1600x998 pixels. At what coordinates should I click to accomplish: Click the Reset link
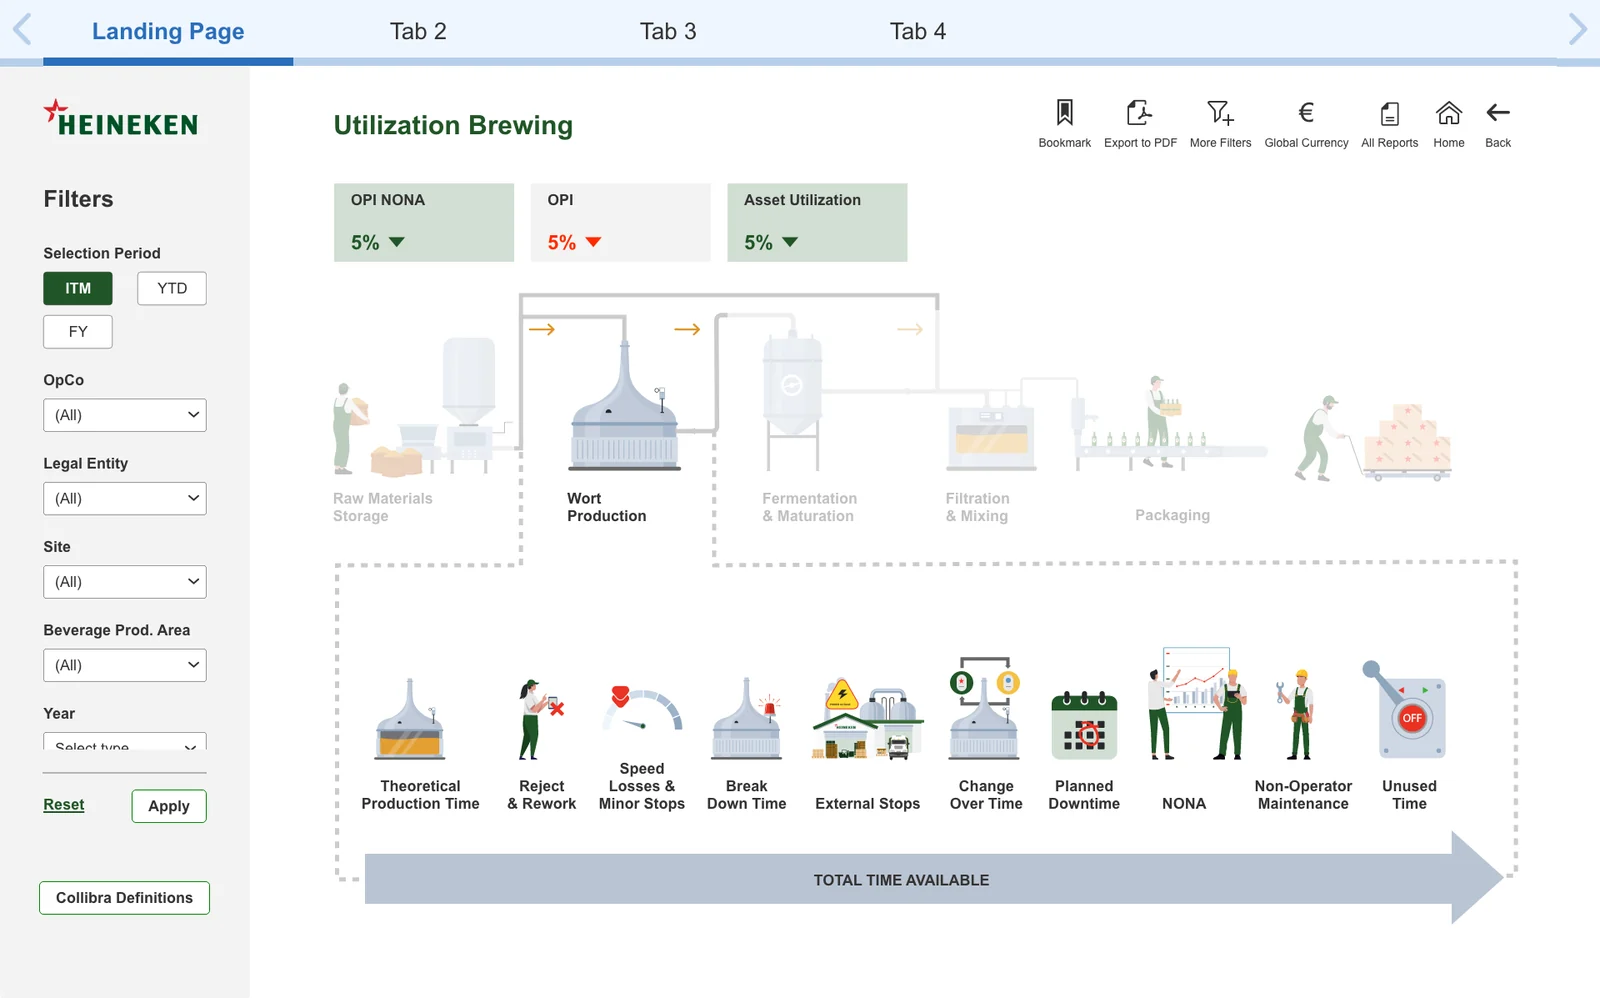tap(64, 805)
